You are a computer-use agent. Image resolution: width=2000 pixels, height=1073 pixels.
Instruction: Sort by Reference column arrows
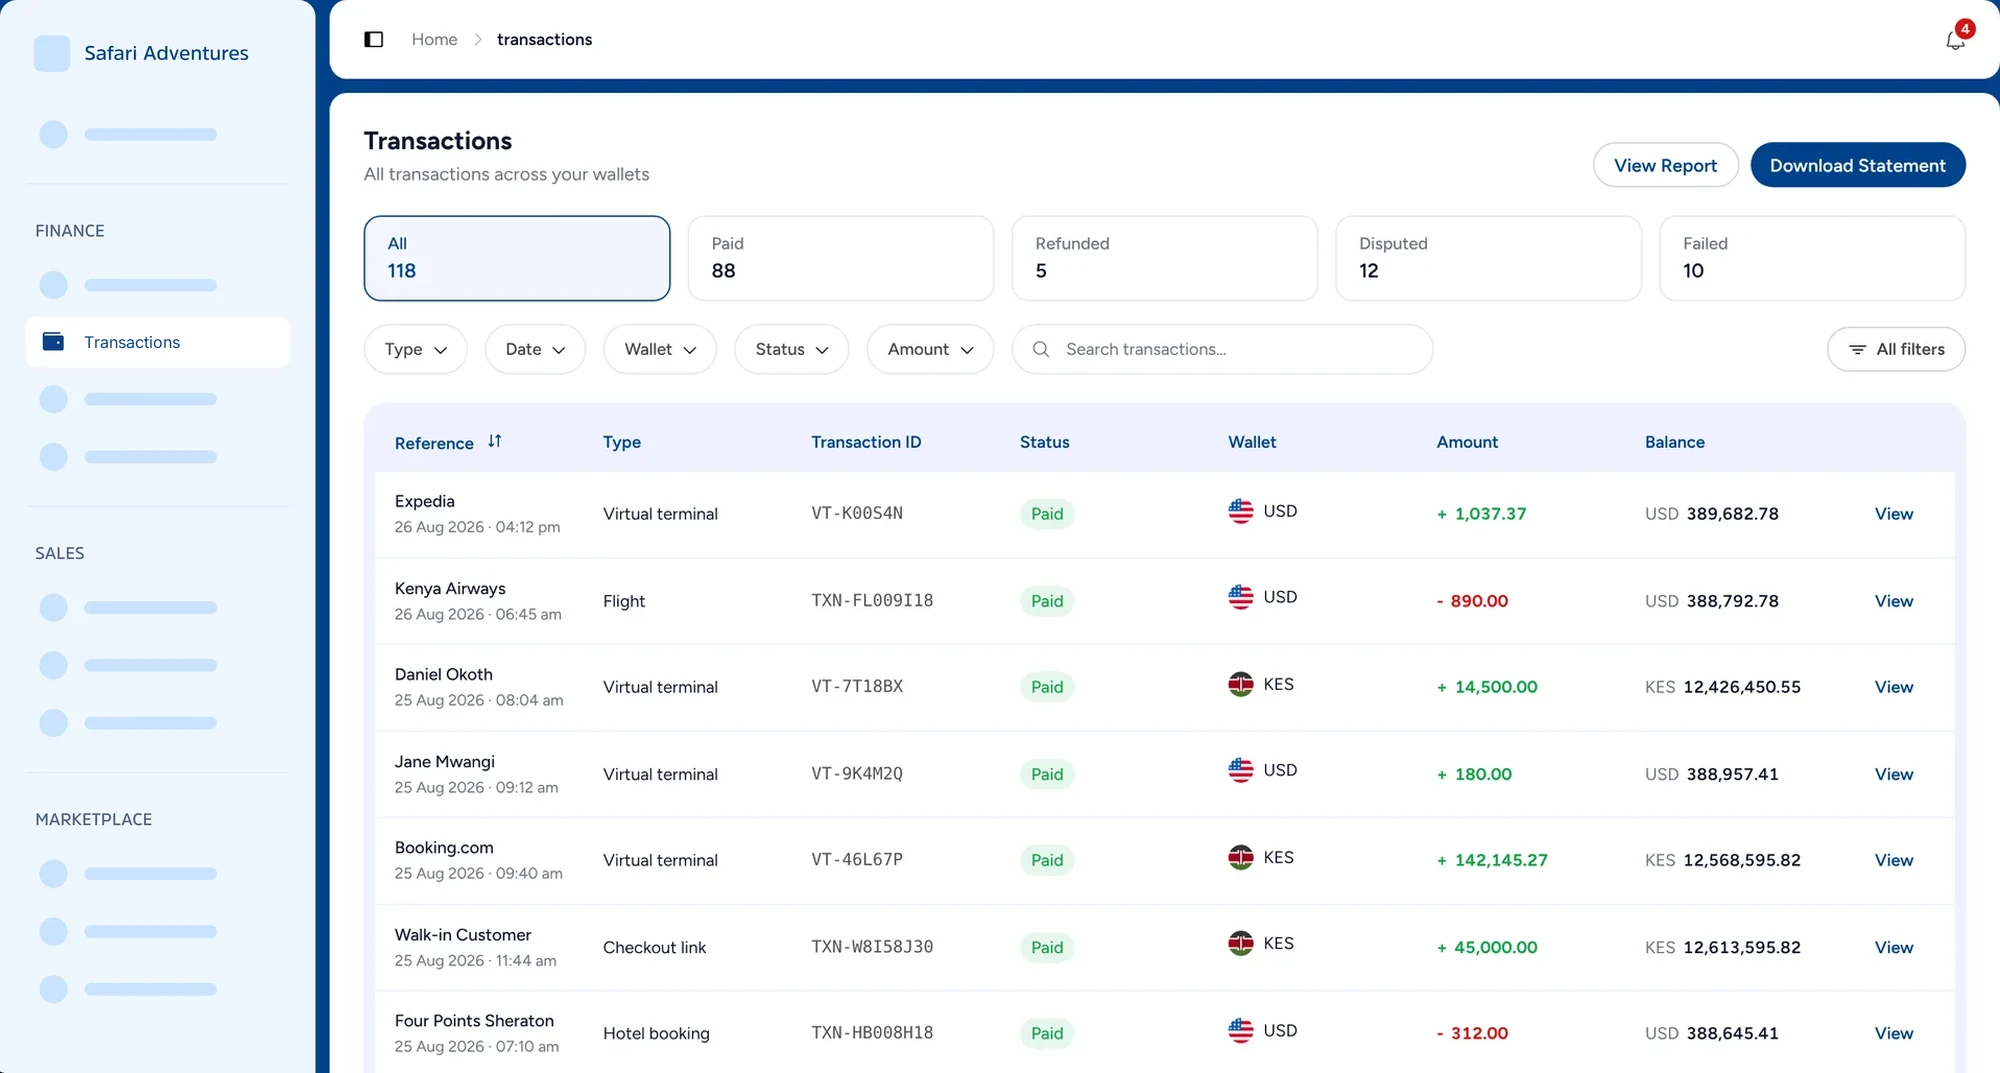494,441
